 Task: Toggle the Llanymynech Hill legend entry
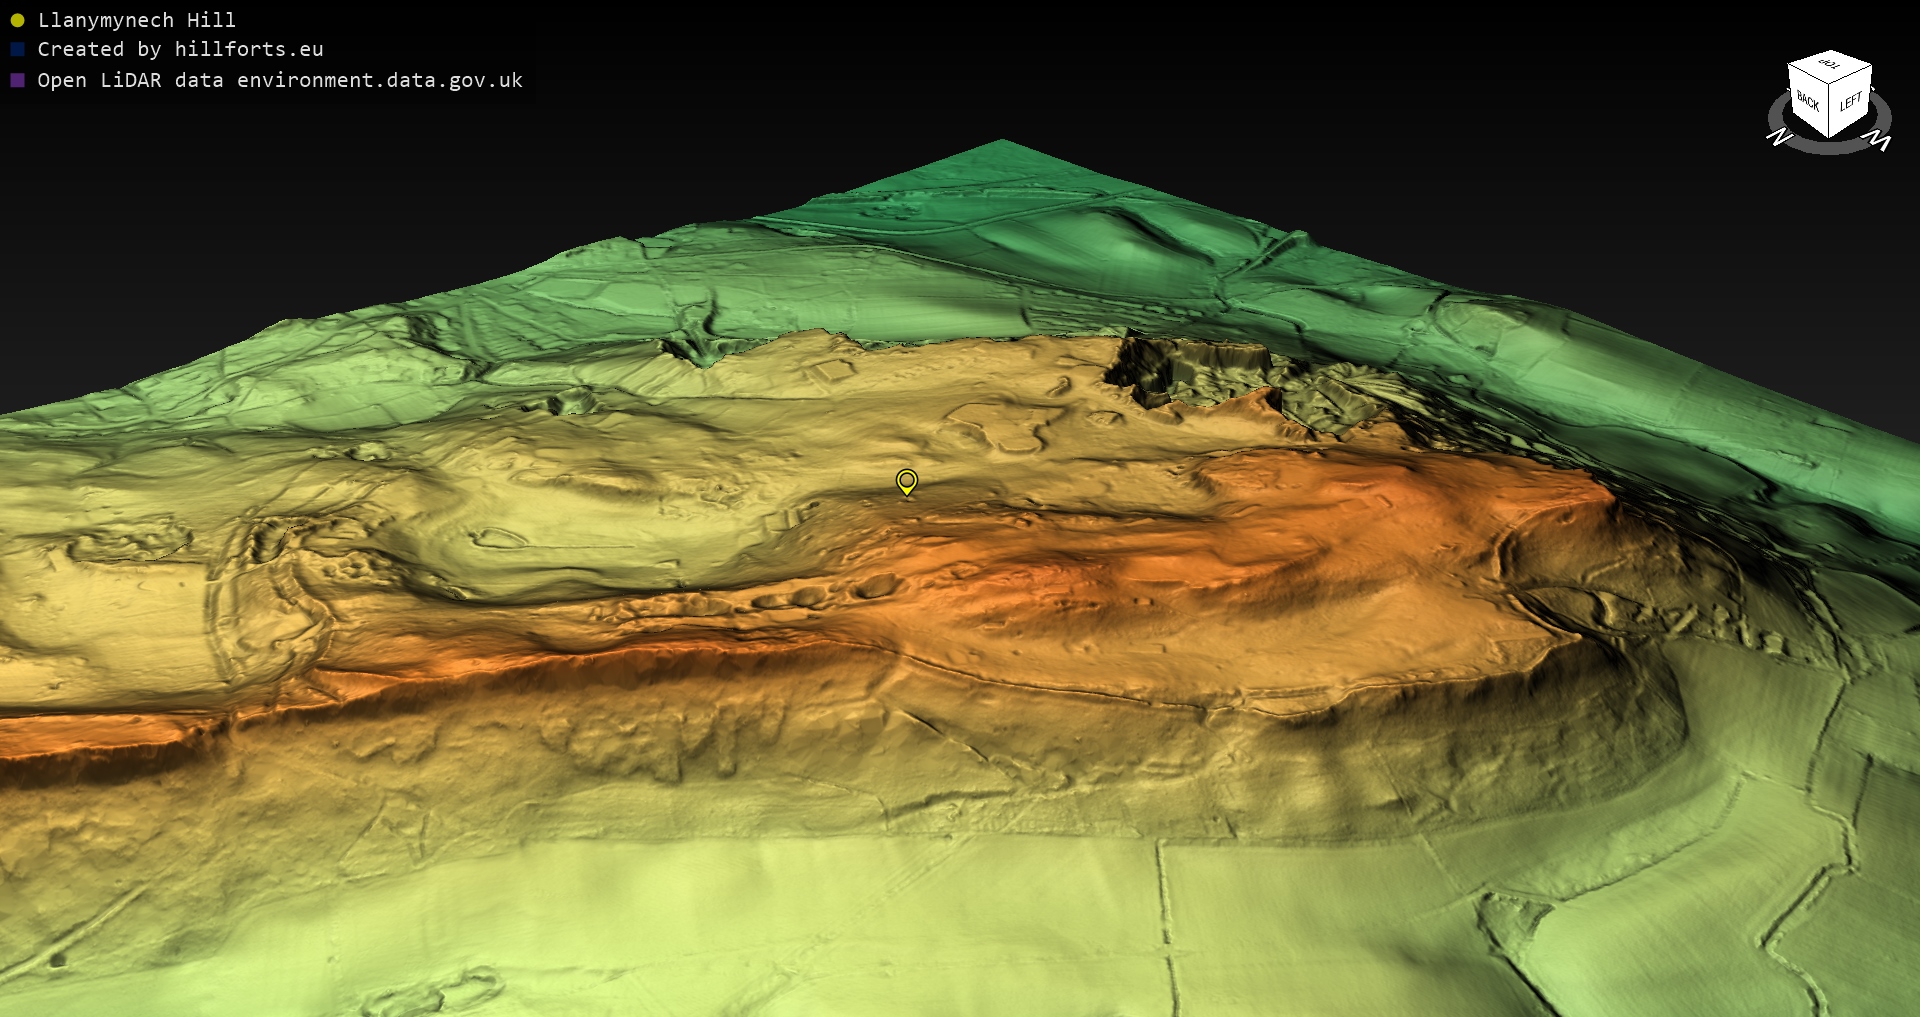point(136,20)
